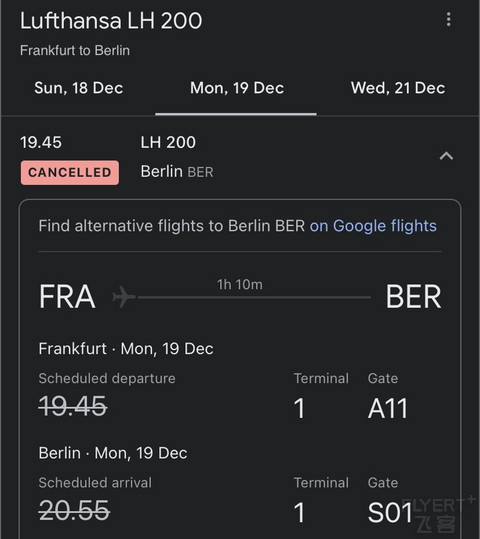Viewport: 480px width, 539px height.
Task: Click the struck-through 19.45 departure time
Action: [73, 406]
